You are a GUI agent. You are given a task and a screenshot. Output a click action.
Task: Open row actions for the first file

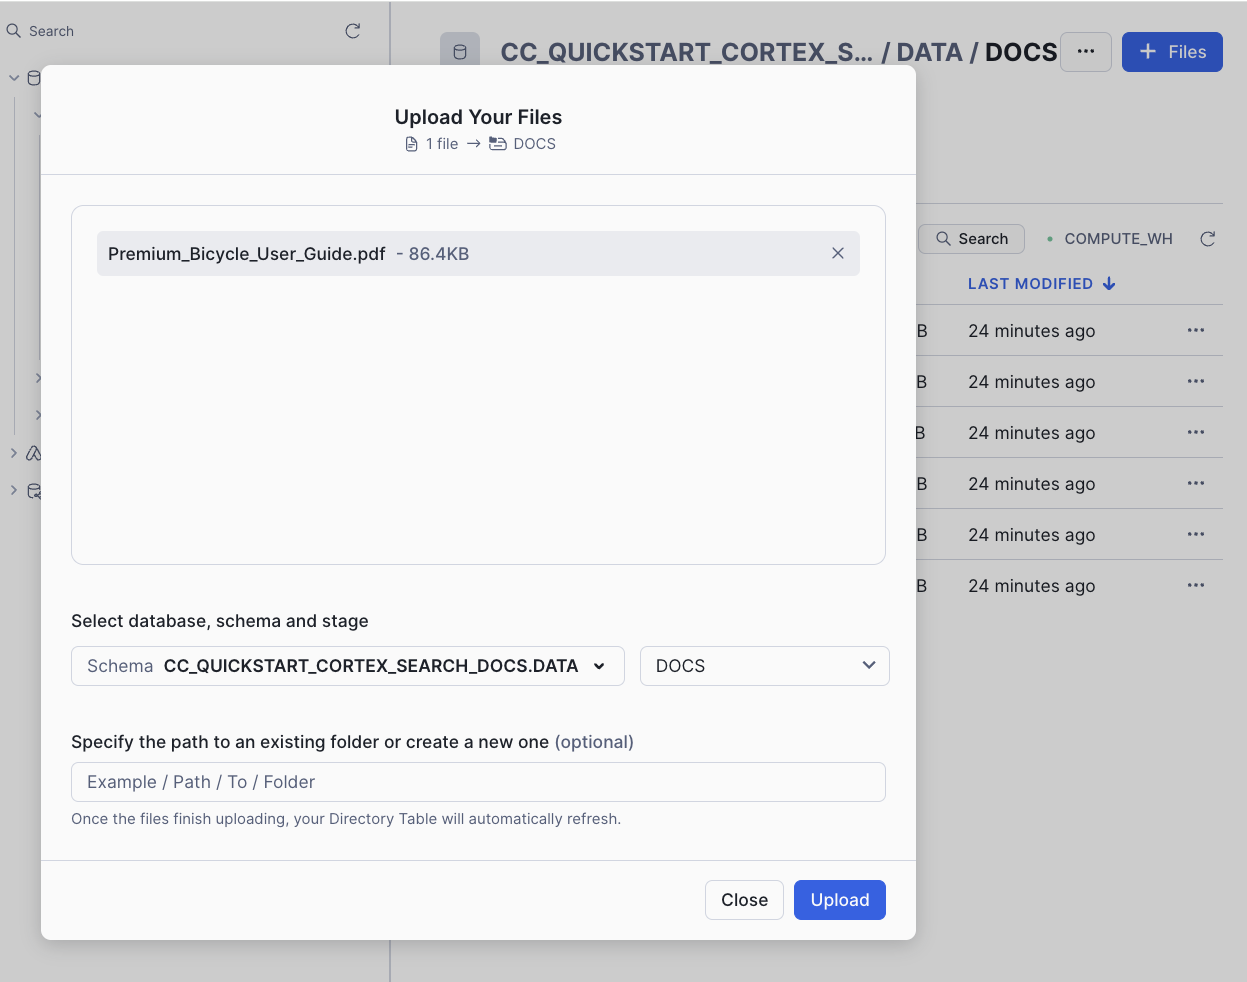tap(1196, 330)
